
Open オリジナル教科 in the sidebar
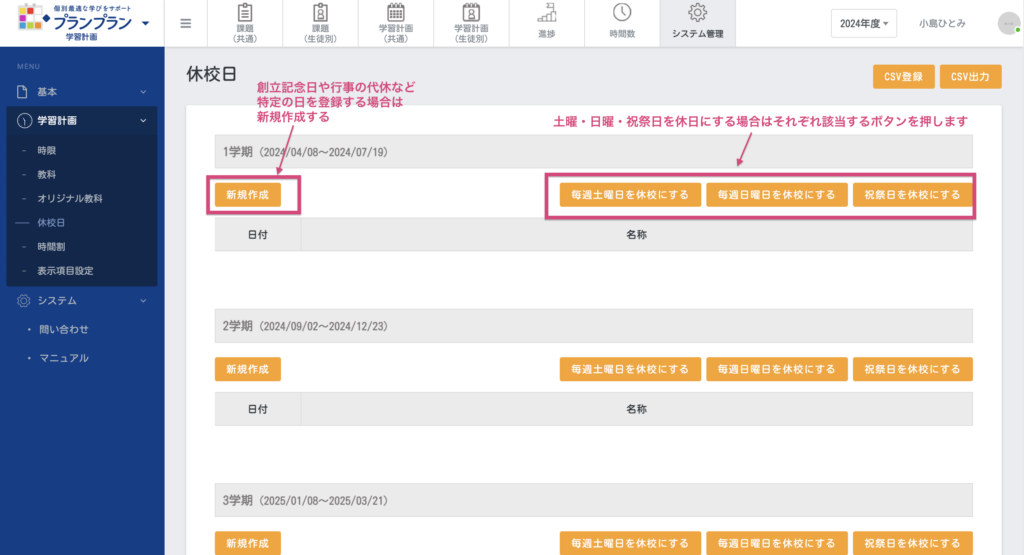(x=70, y=198)
